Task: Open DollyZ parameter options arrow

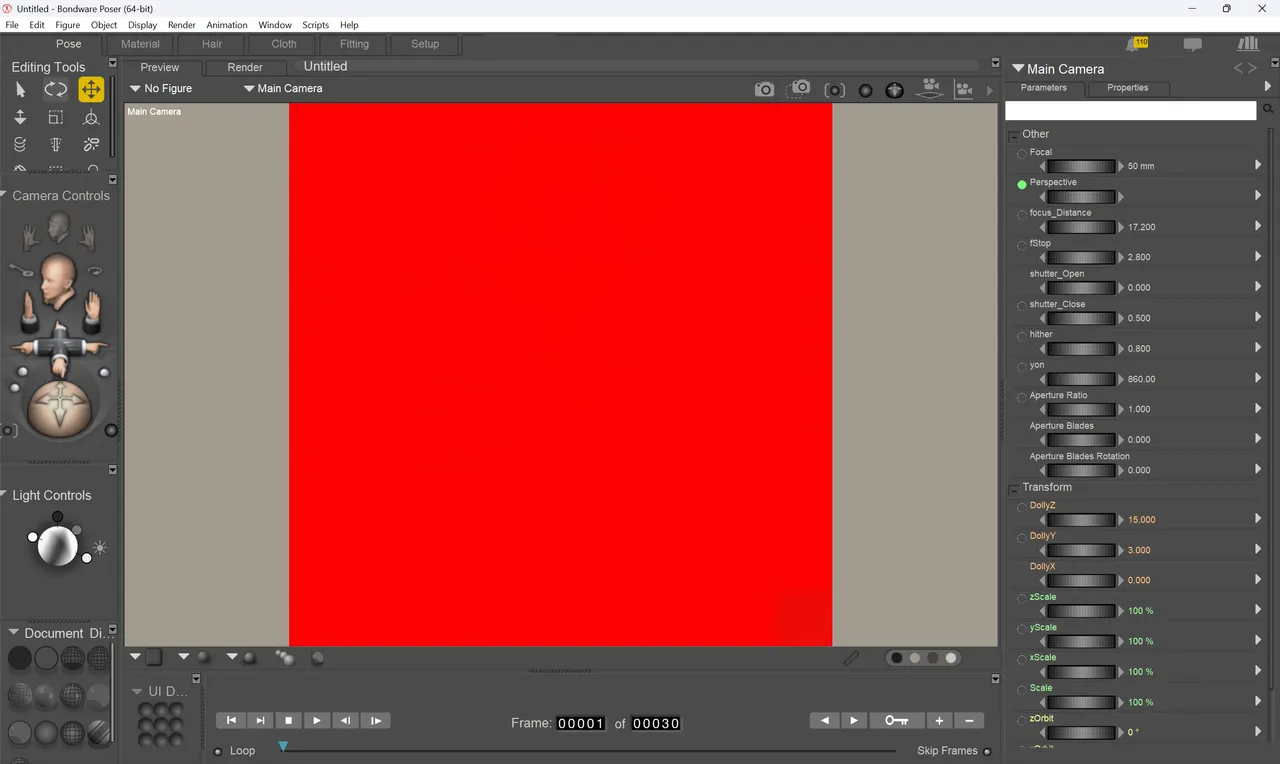Action: click(x=1258, y=518)
